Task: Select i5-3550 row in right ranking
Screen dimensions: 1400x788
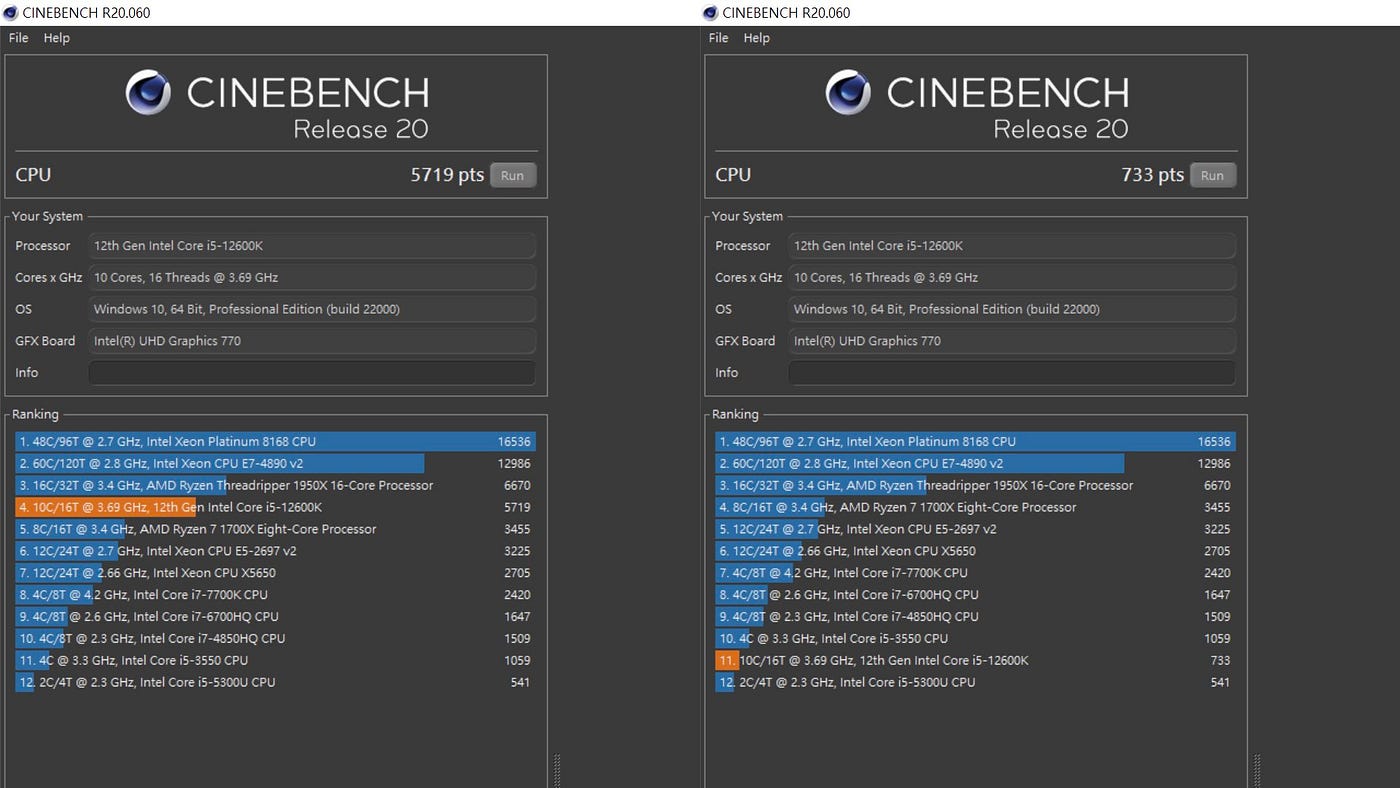Action: [x=975, y=638]
